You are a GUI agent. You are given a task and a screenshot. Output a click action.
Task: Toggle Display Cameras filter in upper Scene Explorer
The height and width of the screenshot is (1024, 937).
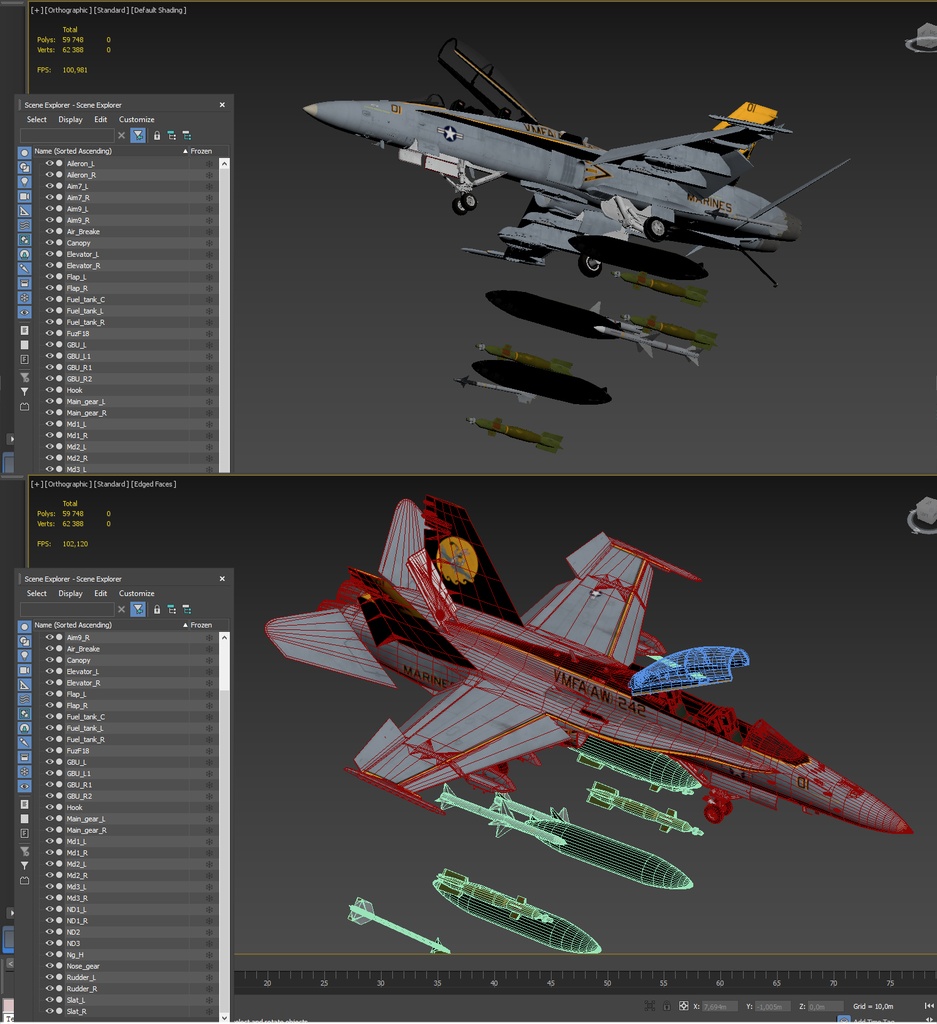pos(25,197)
